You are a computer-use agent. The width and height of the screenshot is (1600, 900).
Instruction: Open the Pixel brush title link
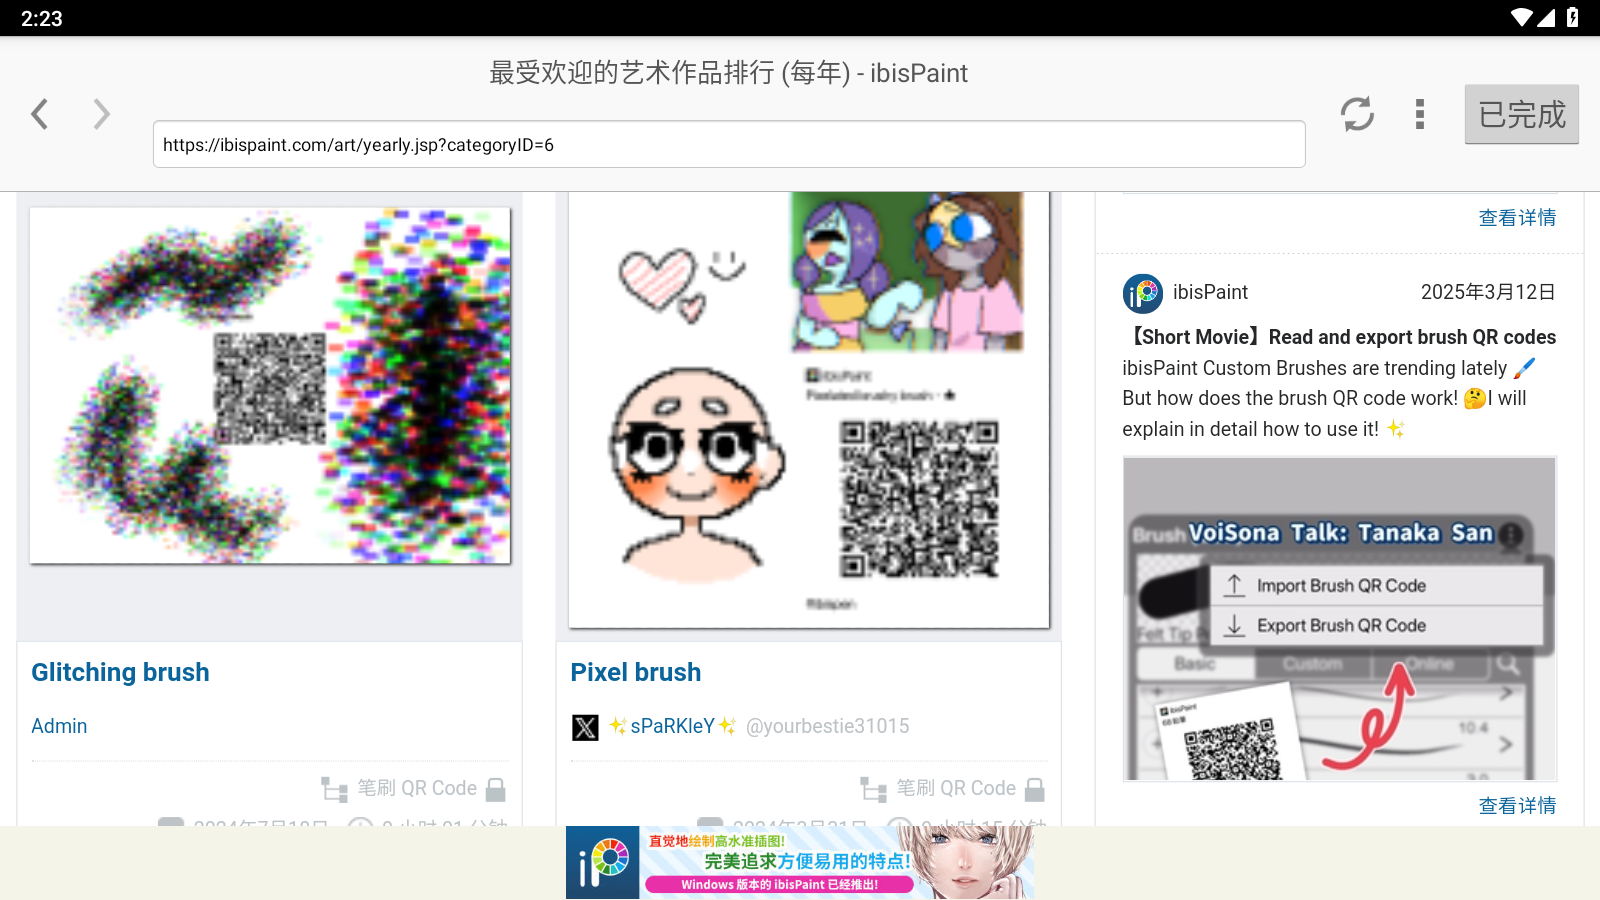[x=636, y=672]
